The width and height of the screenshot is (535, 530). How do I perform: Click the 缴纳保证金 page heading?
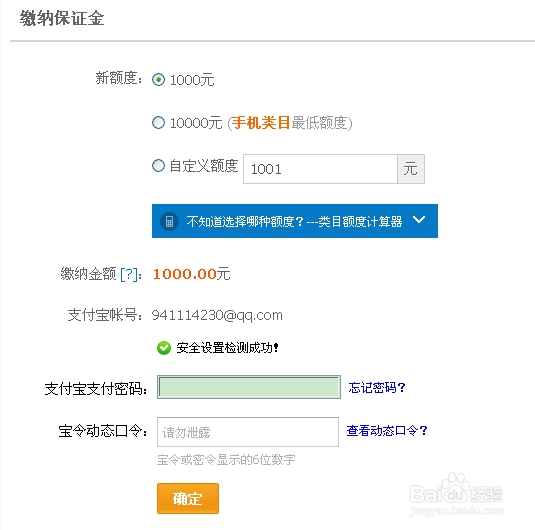[x=62, y=18]
